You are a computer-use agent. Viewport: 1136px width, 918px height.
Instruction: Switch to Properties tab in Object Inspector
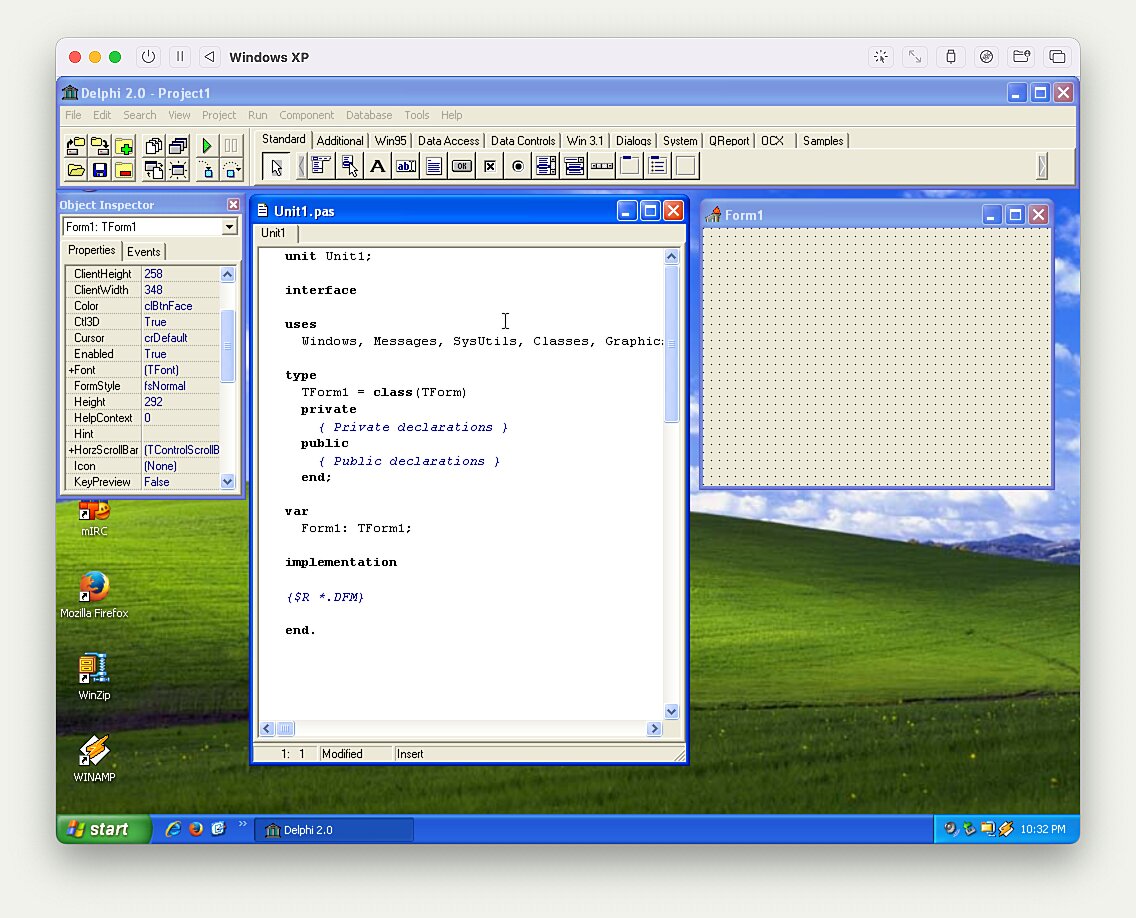click(91, 250)
